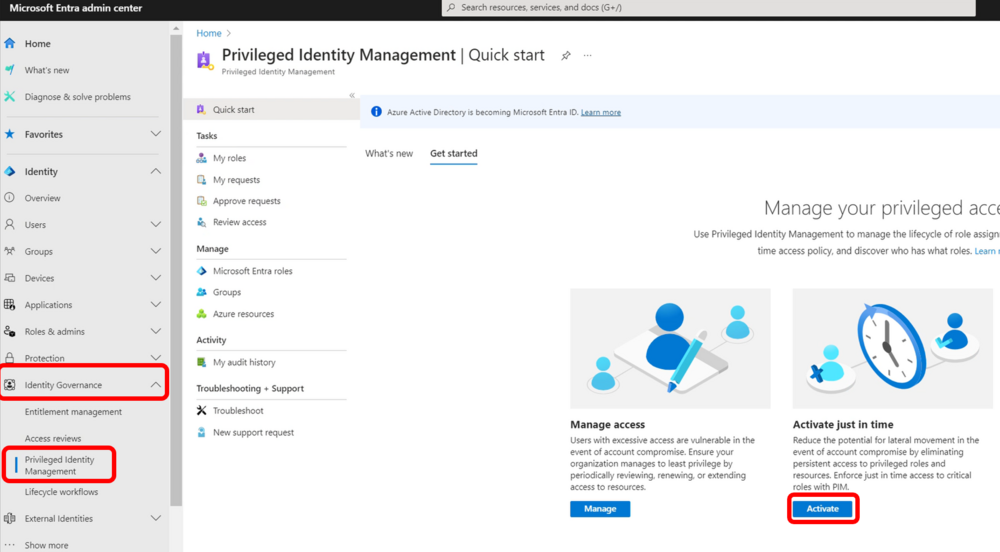This screenshot has height=552, width=1000.
Task: Click the Troubleshoot wrench icon
Action: [202, 410]
